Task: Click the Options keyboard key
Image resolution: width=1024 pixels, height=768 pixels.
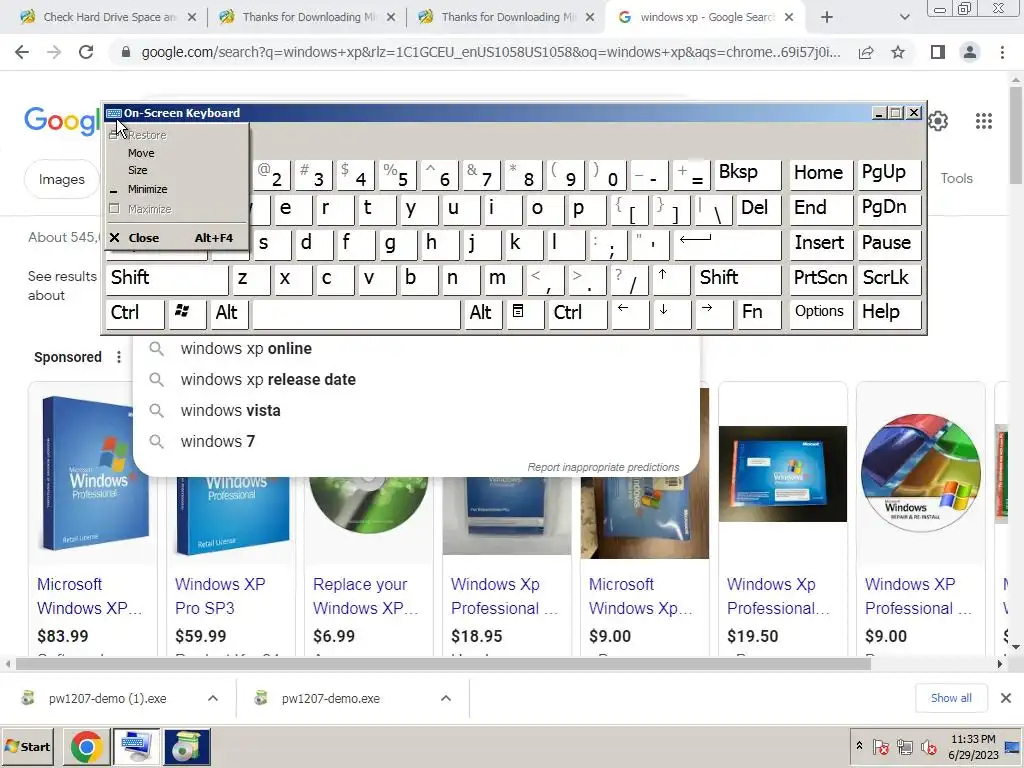Action: [x=820, y=313]
